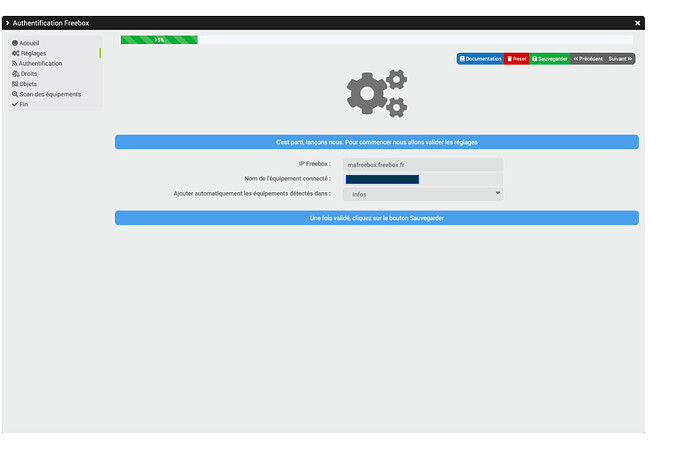Open the Droits sidebar step

25,73
